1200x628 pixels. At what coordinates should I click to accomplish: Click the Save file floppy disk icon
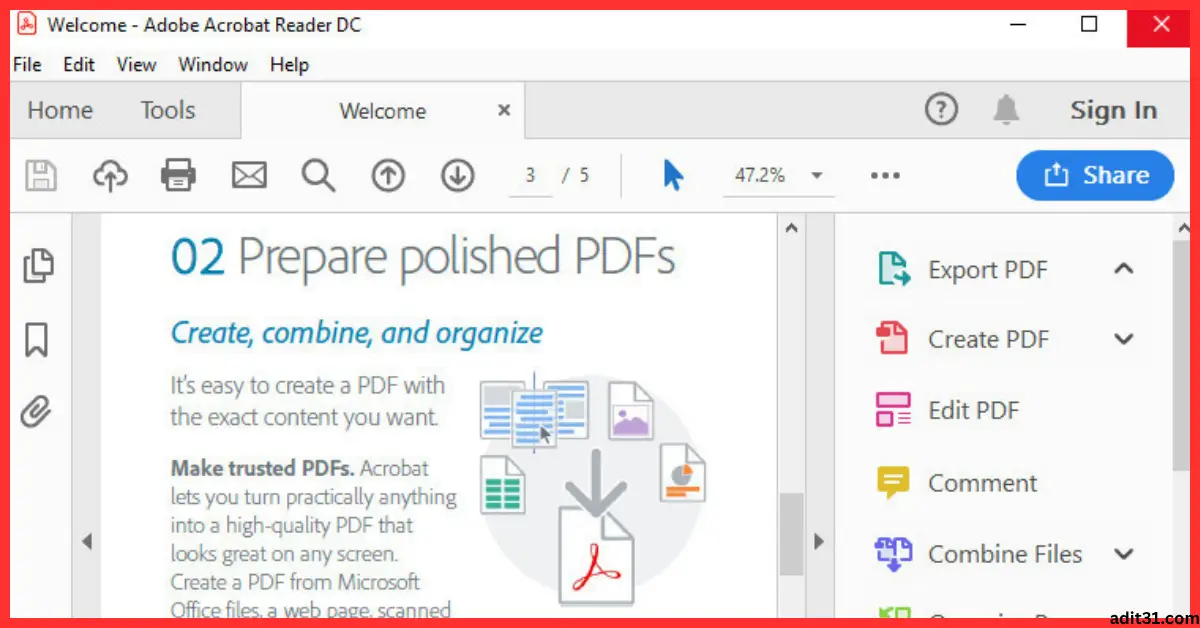(41, 176)
